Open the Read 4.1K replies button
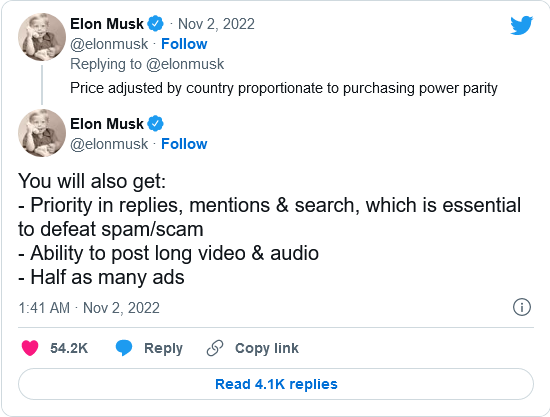This screenshot has height=417, width=550. pyautogui.click(x=276, y=384)
